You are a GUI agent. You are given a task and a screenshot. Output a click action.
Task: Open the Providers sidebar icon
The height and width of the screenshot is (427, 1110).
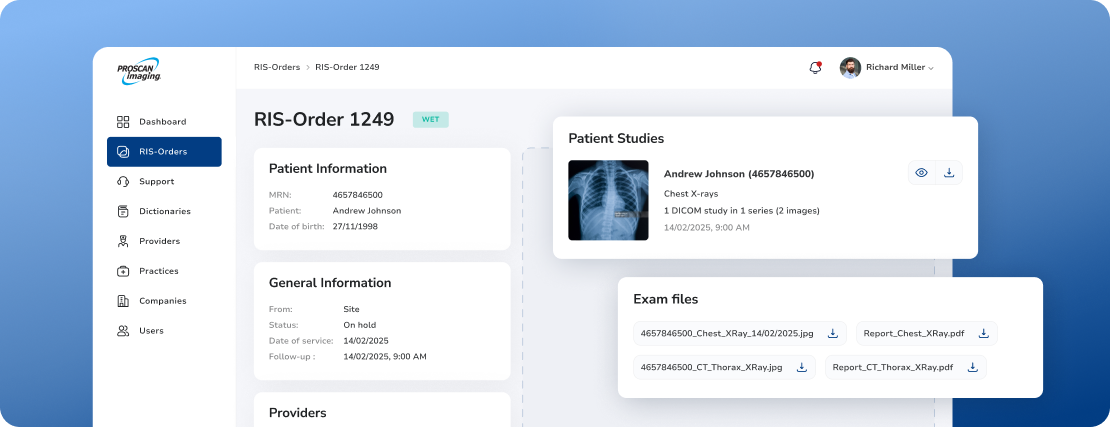pyautogui.click(x=123, y=241)
